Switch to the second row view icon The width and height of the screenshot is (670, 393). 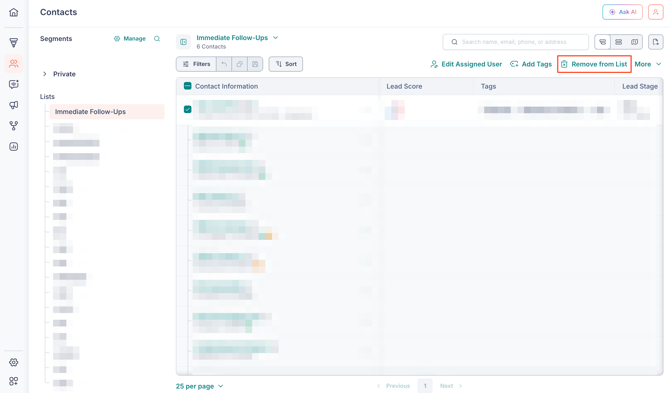[618, 42]
